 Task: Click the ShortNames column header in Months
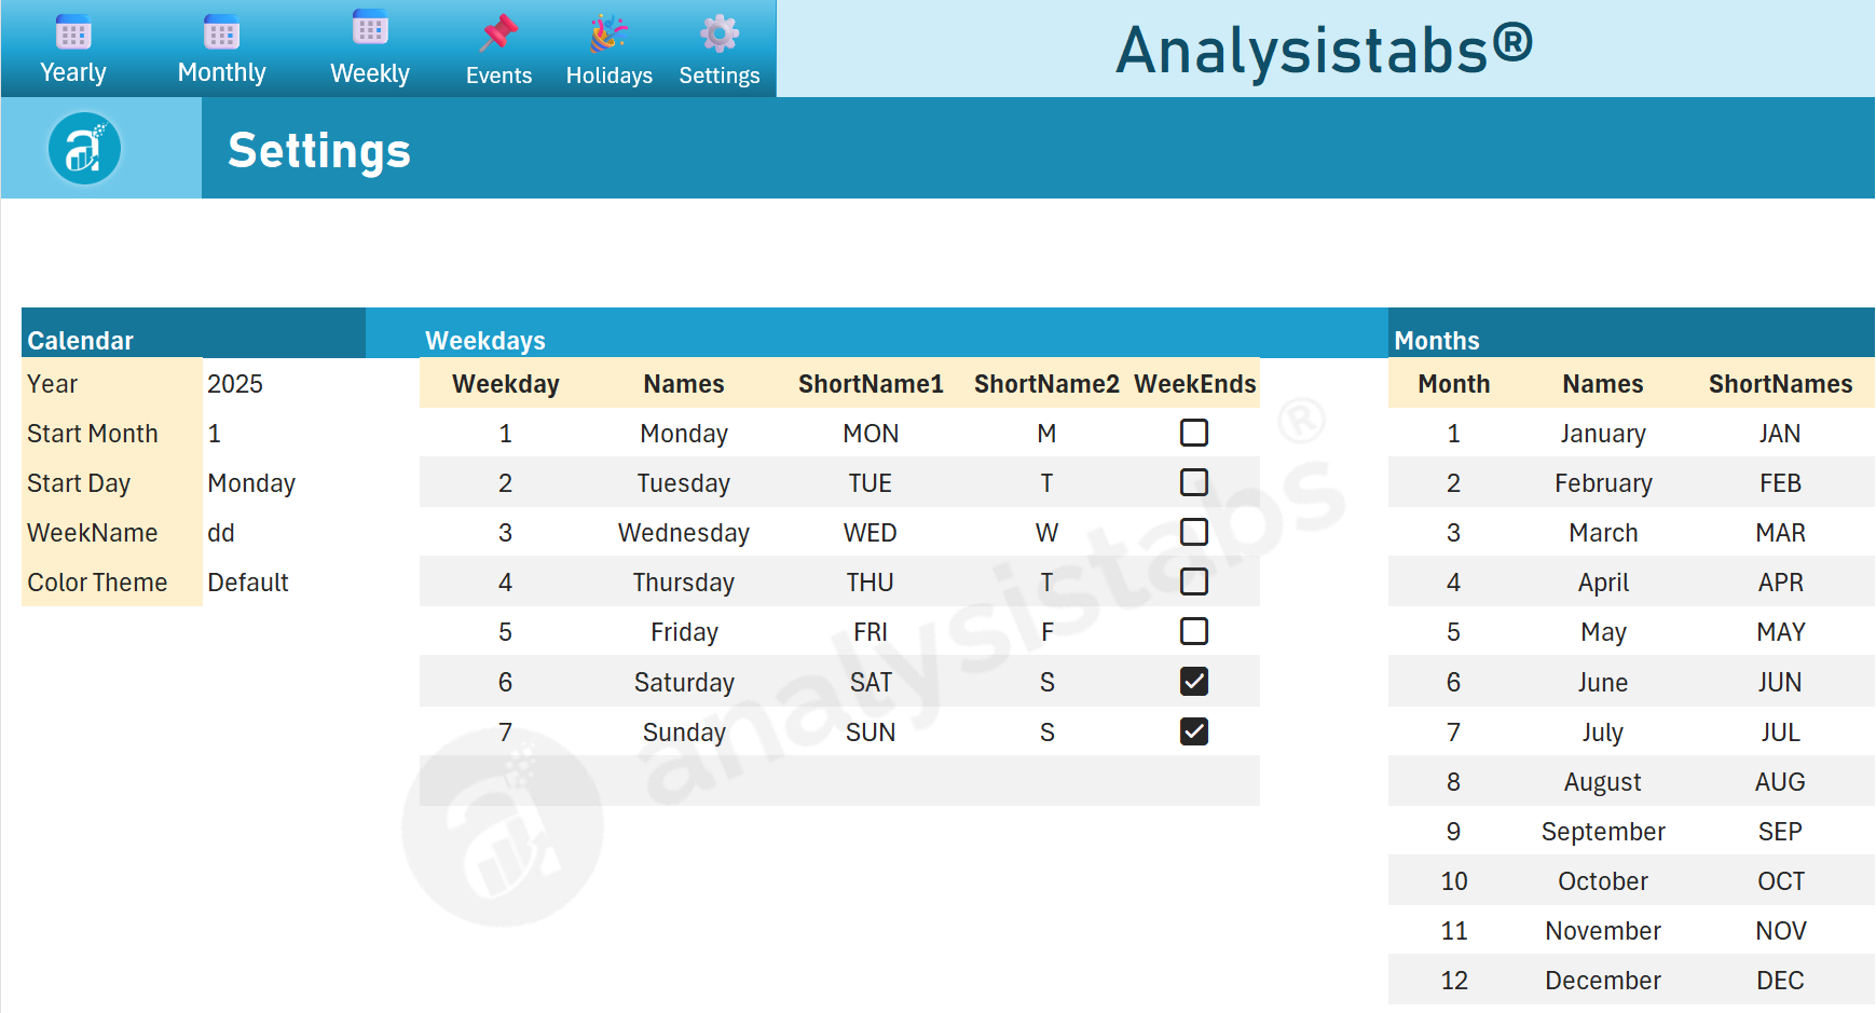pyautogui.click(x=1780, y=384)
